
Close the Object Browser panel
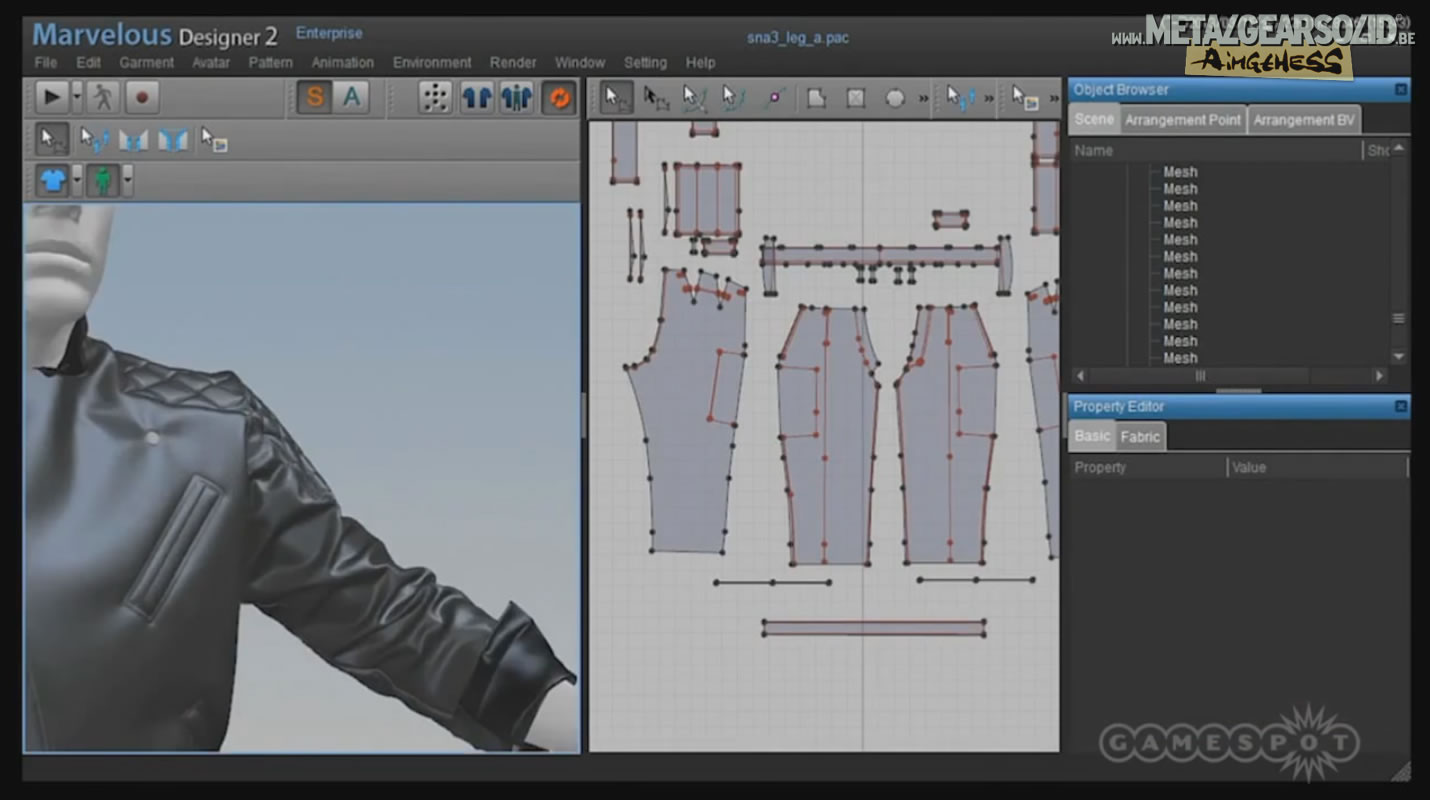tap(1400, 90)
